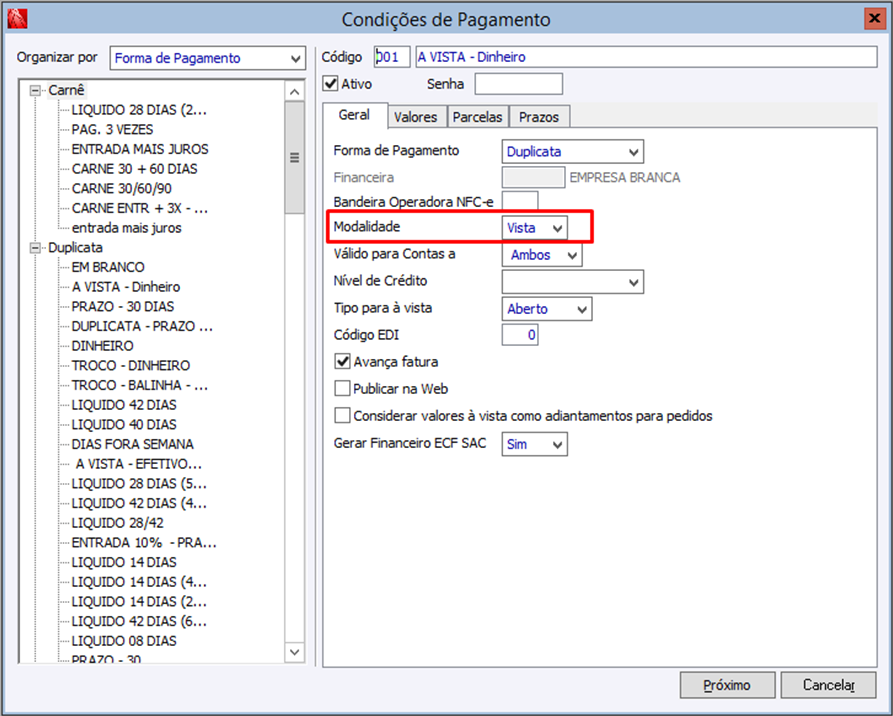Open the Forma de Pagamento Duplicata dropdown

633,152
